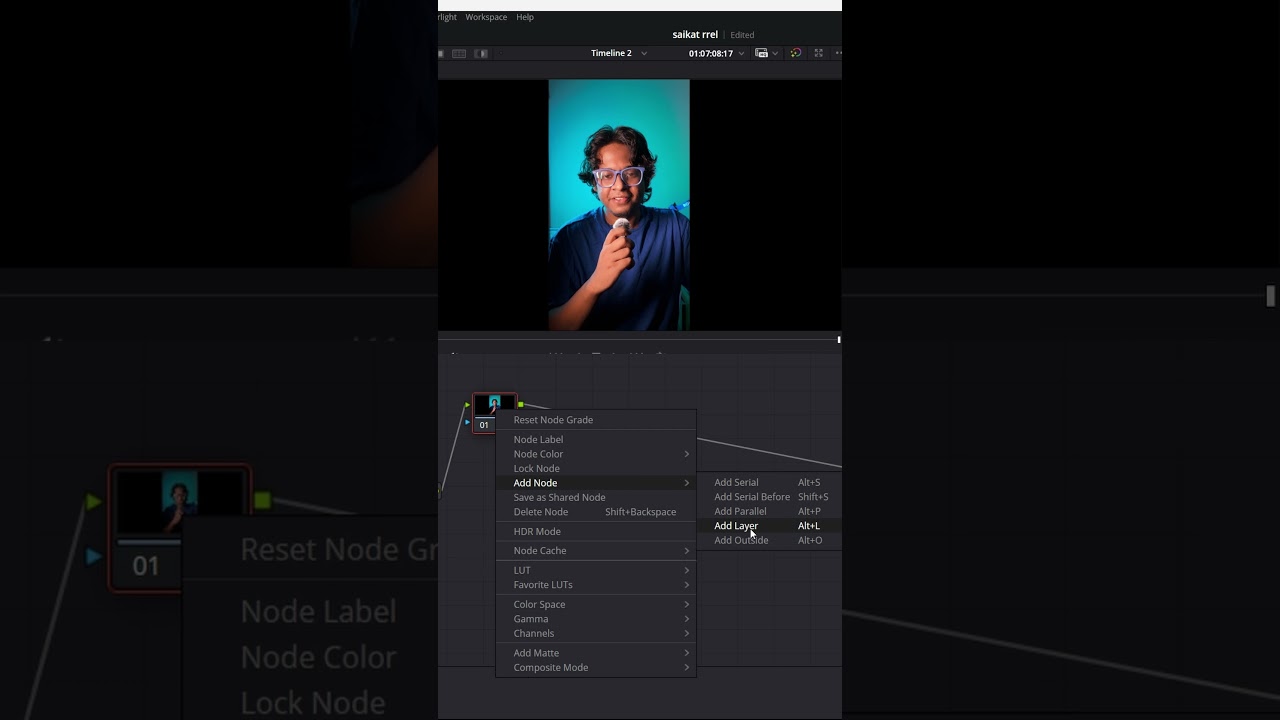
Task: Expand Composite Mode submenu
Action: point(596,667)
